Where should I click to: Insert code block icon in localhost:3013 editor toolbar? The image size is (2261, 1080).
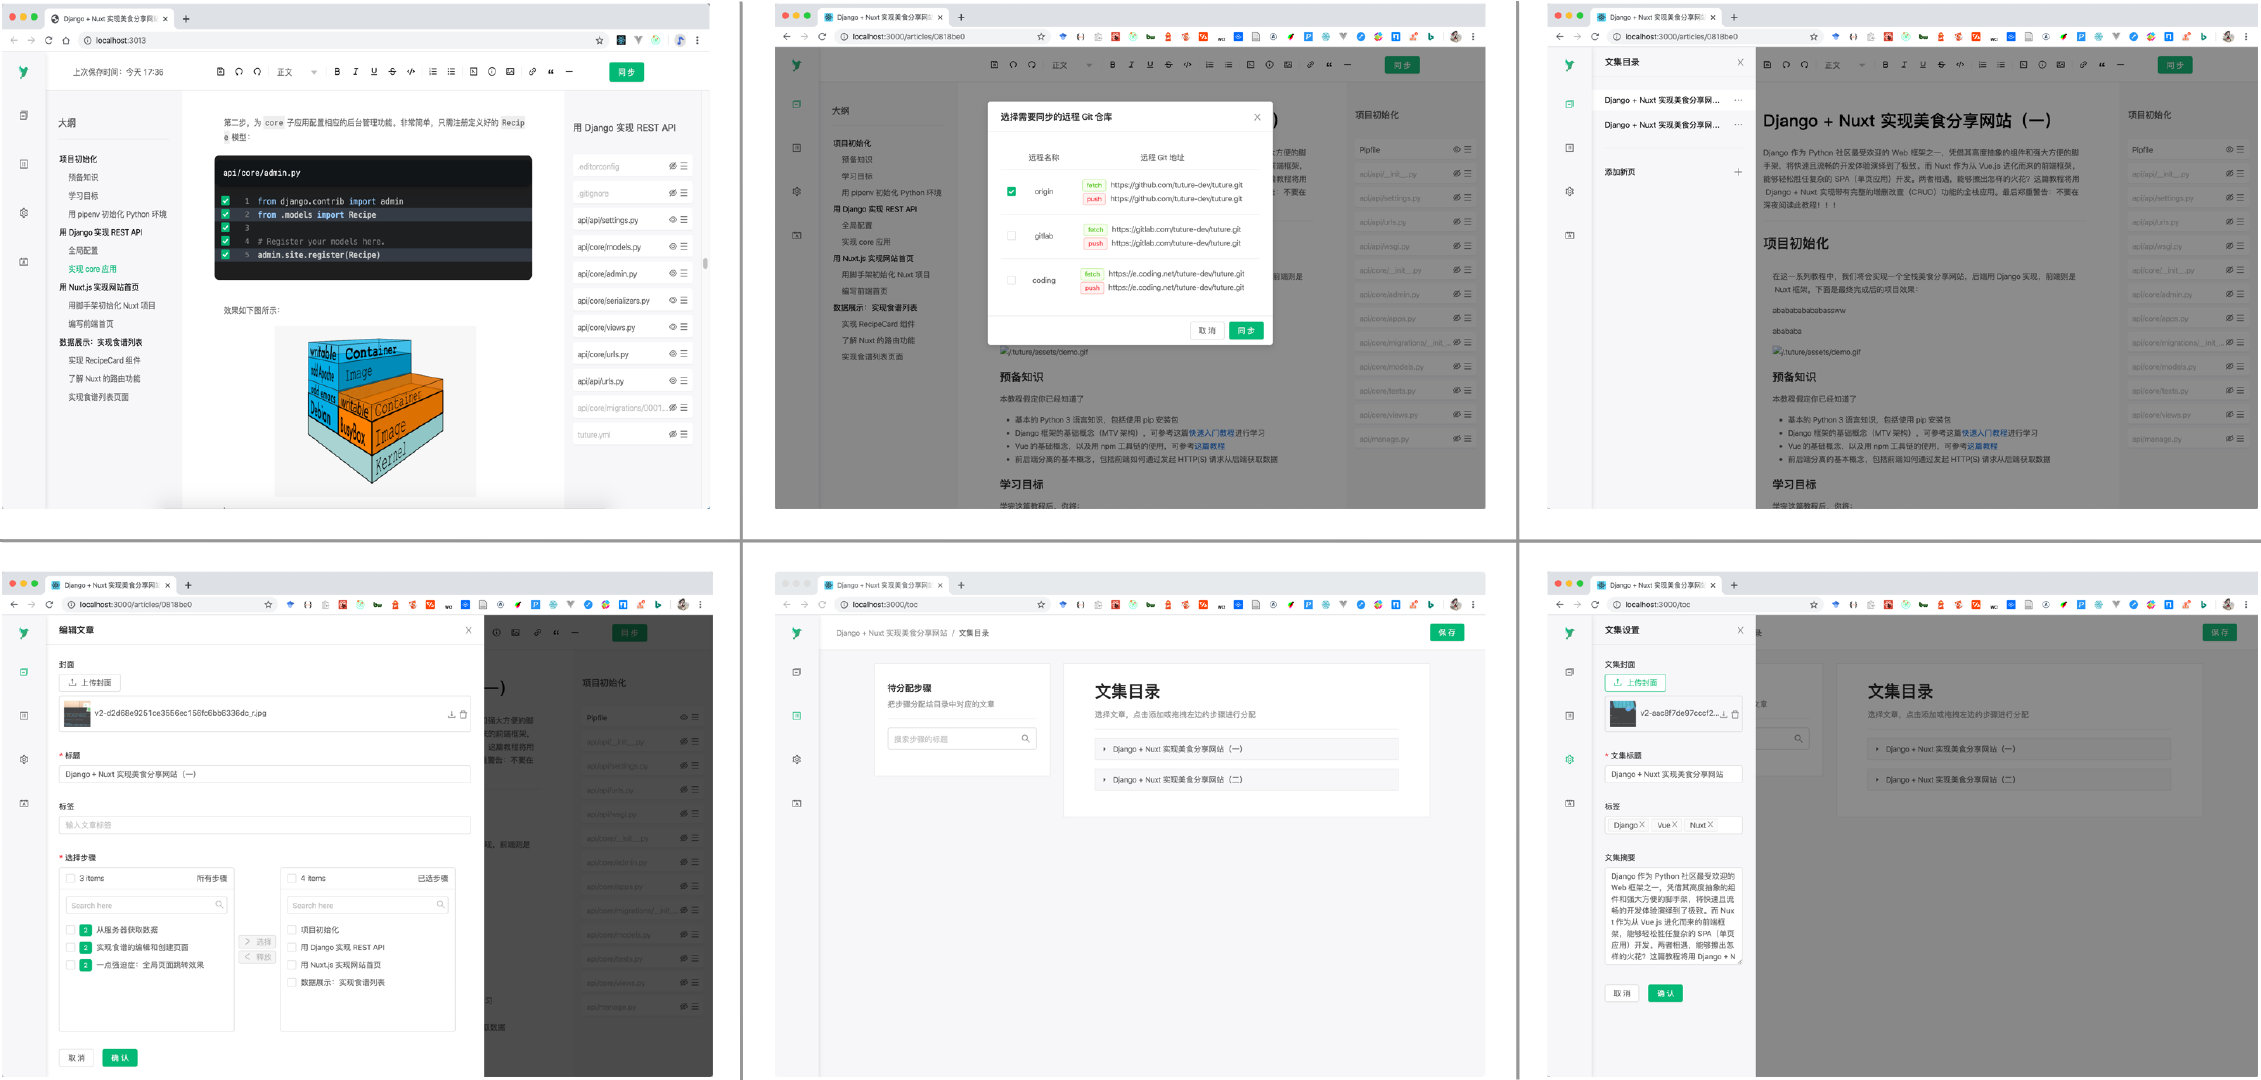coord(474,72)
